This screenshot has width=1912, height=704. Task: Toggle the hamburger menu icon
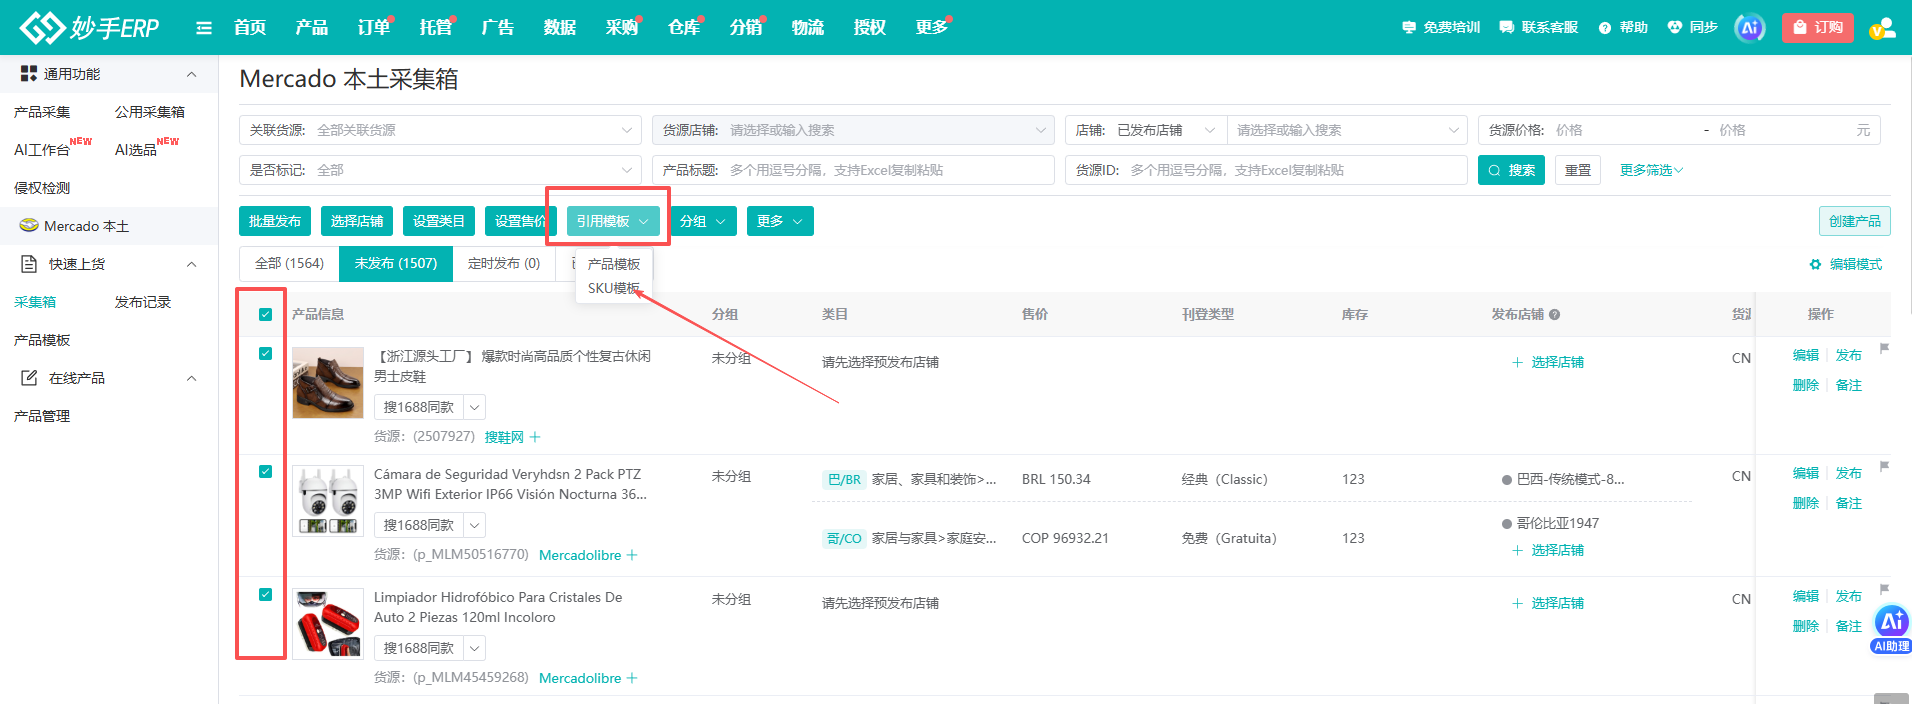pyautogui.click(x=204, y=28)
